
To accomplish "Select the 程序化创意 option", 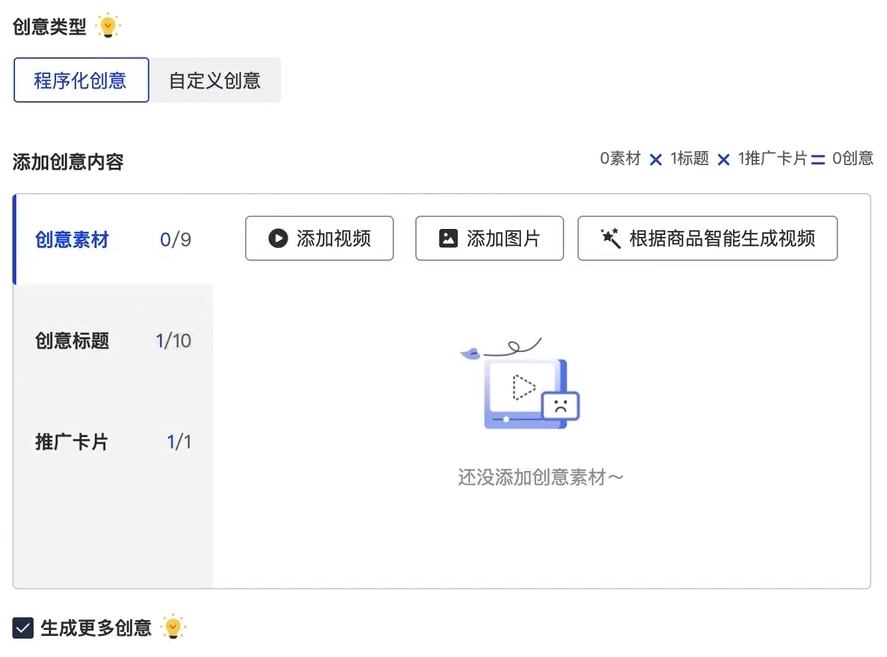I will pos(81,80).
